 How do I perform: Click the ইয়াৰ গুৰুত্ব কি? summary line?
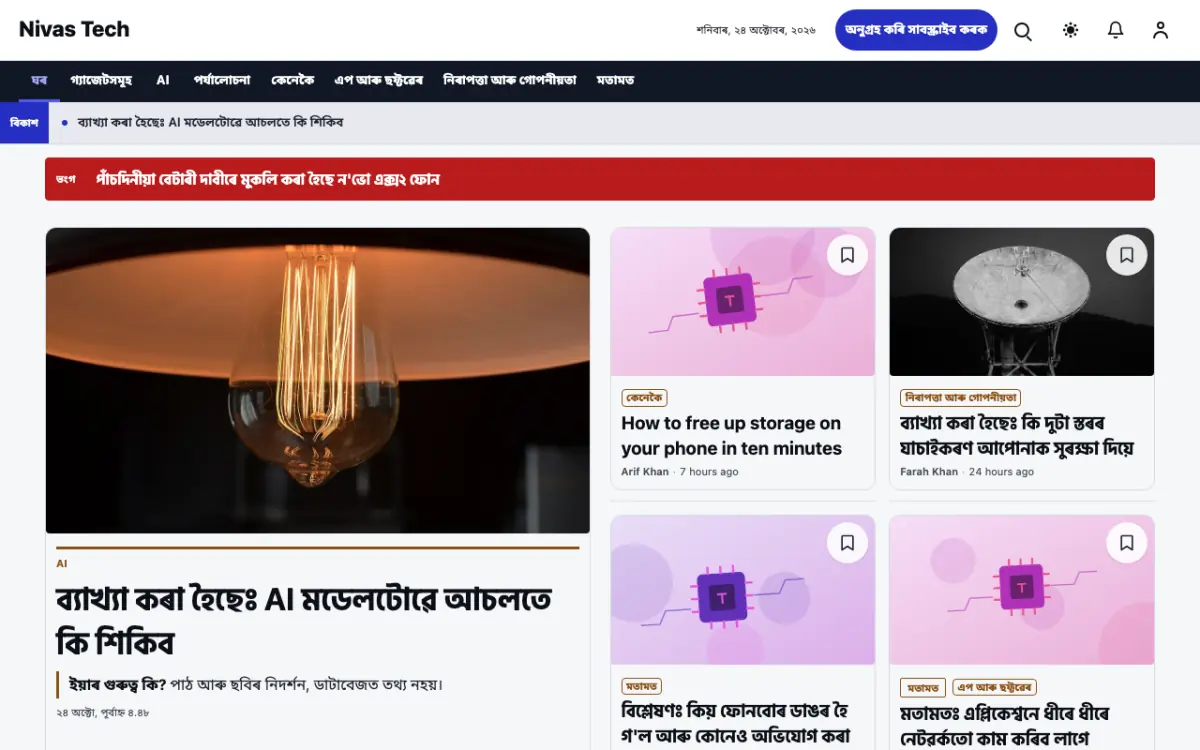coord(256,685)
